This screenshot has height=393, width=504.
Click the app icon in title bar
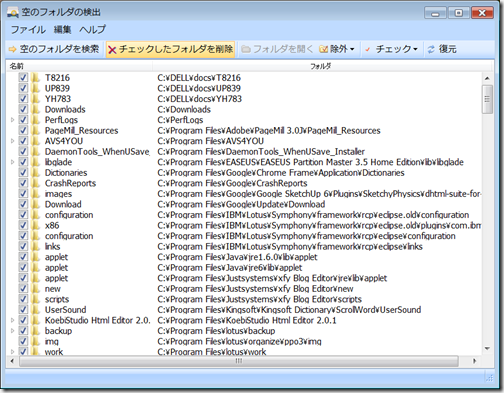coord(12,12)
